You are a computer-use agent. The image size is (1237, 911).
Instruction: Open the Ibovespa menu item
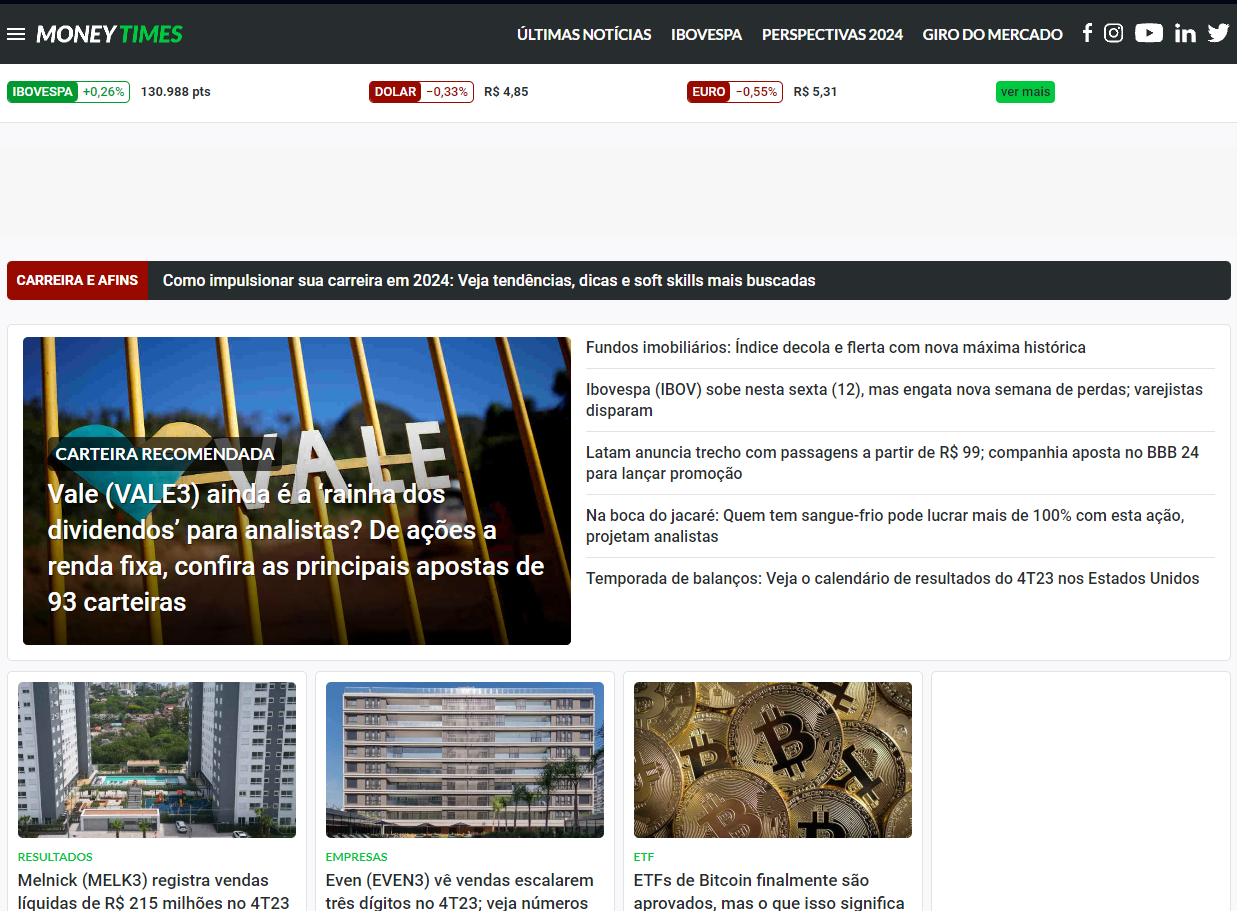[x=706, y=34]
